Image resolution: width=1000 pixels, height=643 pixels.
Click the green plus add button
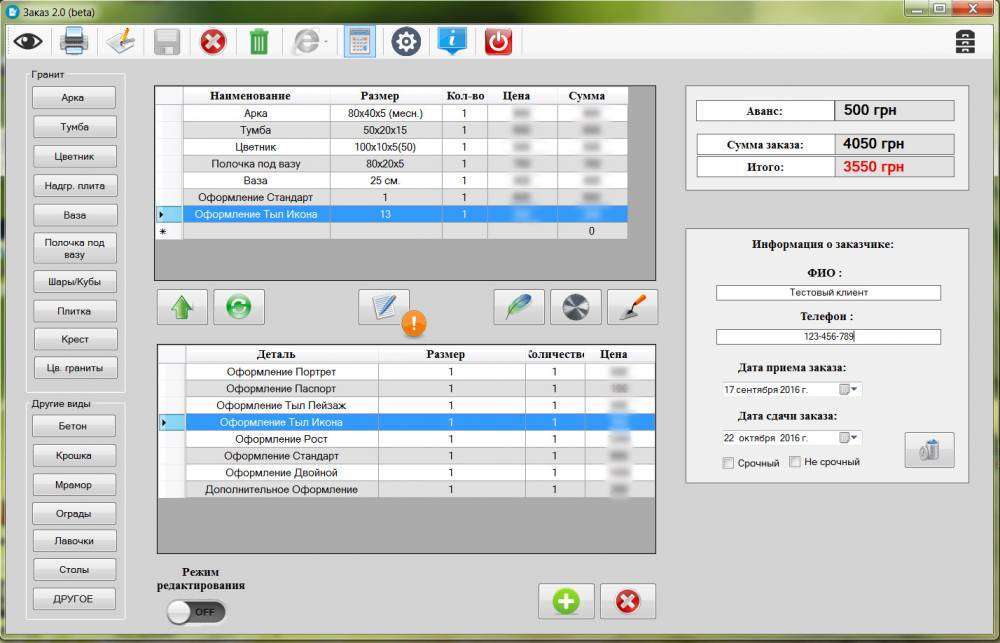pyautogui.click(x=566, y=601)
